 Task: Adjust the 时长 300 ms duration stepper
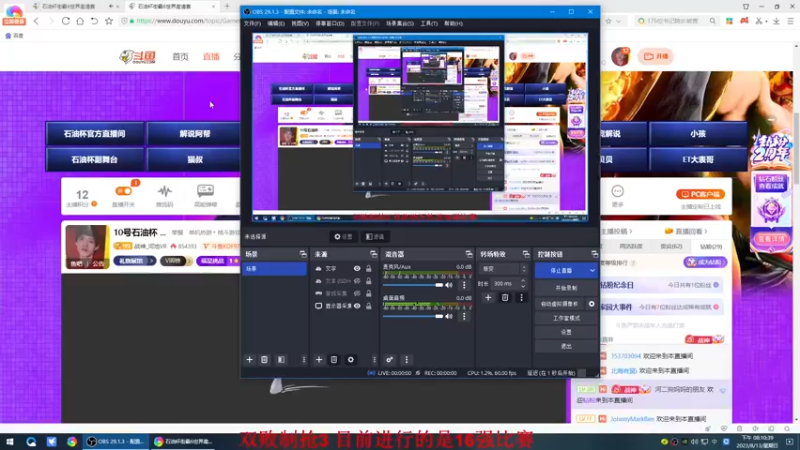pos(522,284)
